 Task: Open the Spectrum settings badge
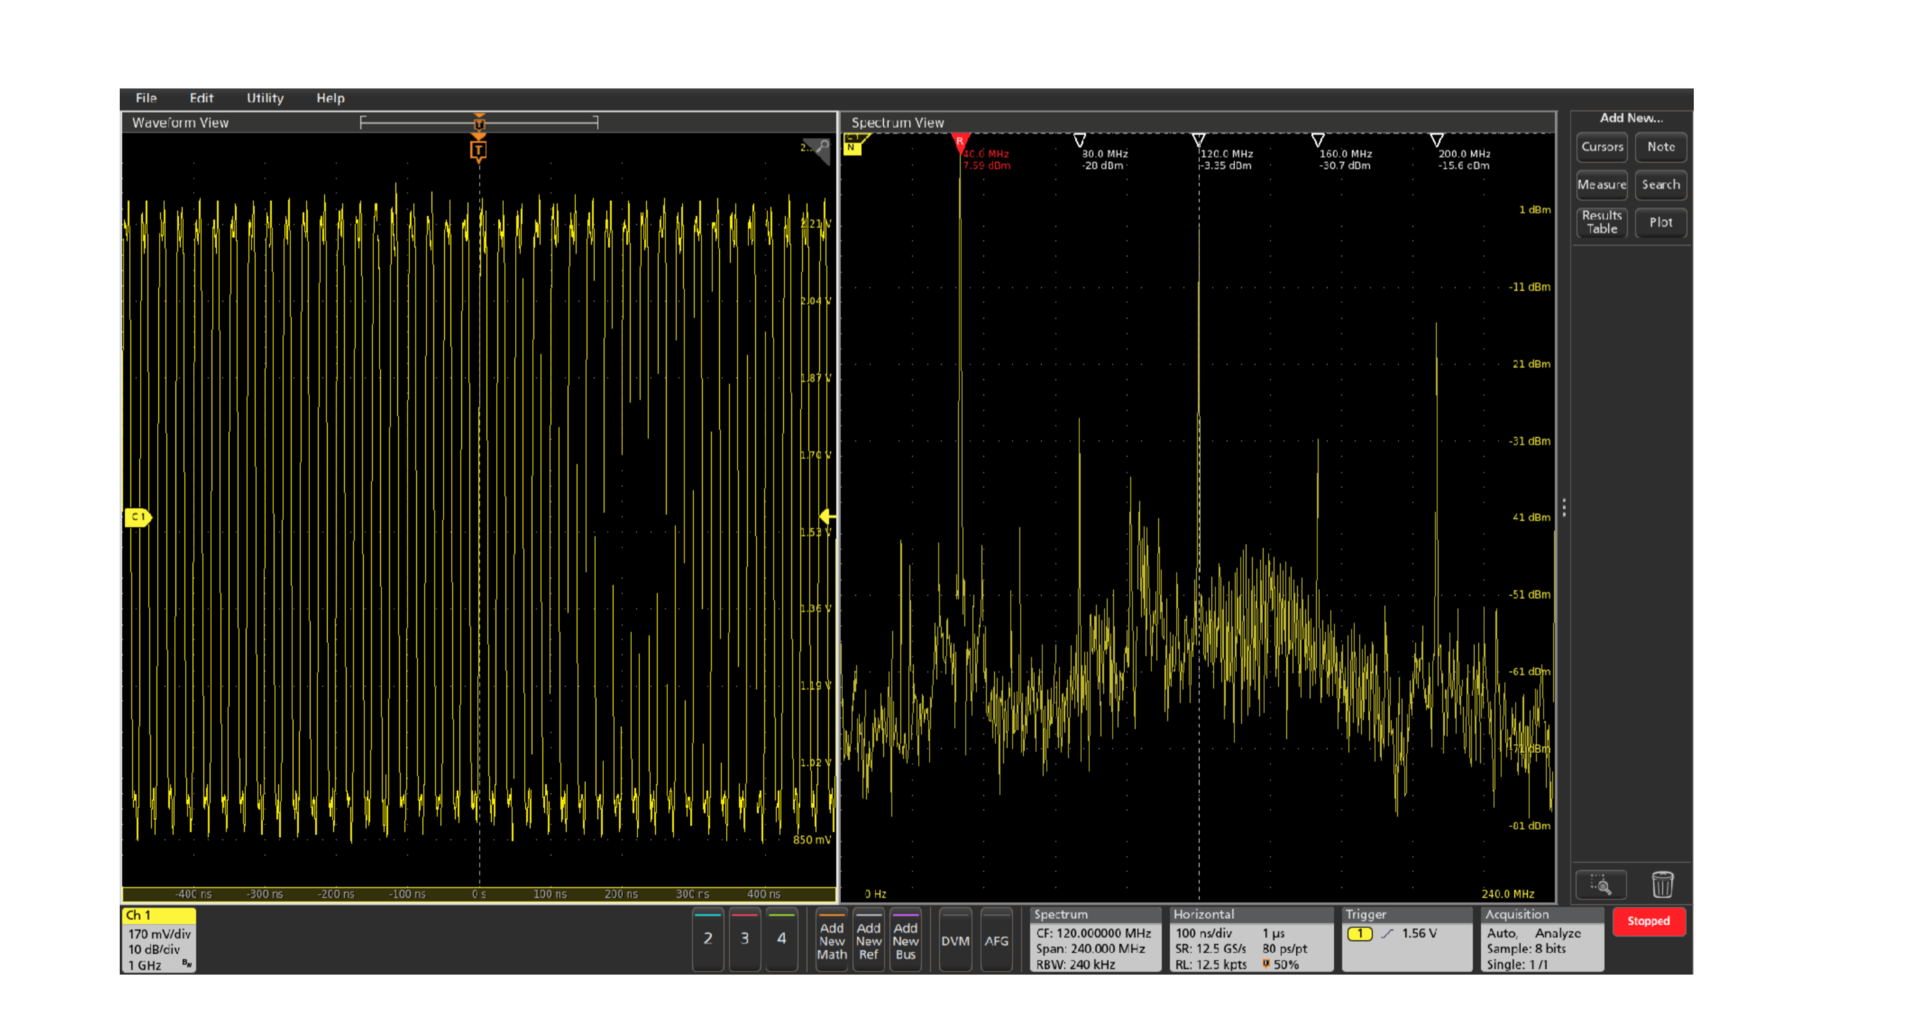[1095, 940]
